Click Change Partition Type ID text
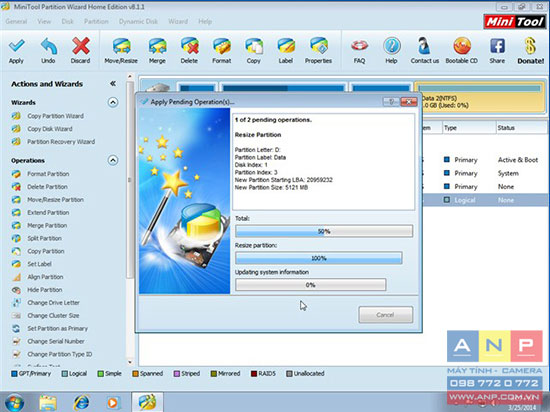Viewport: 550px width, 412px height. [60, 354]
